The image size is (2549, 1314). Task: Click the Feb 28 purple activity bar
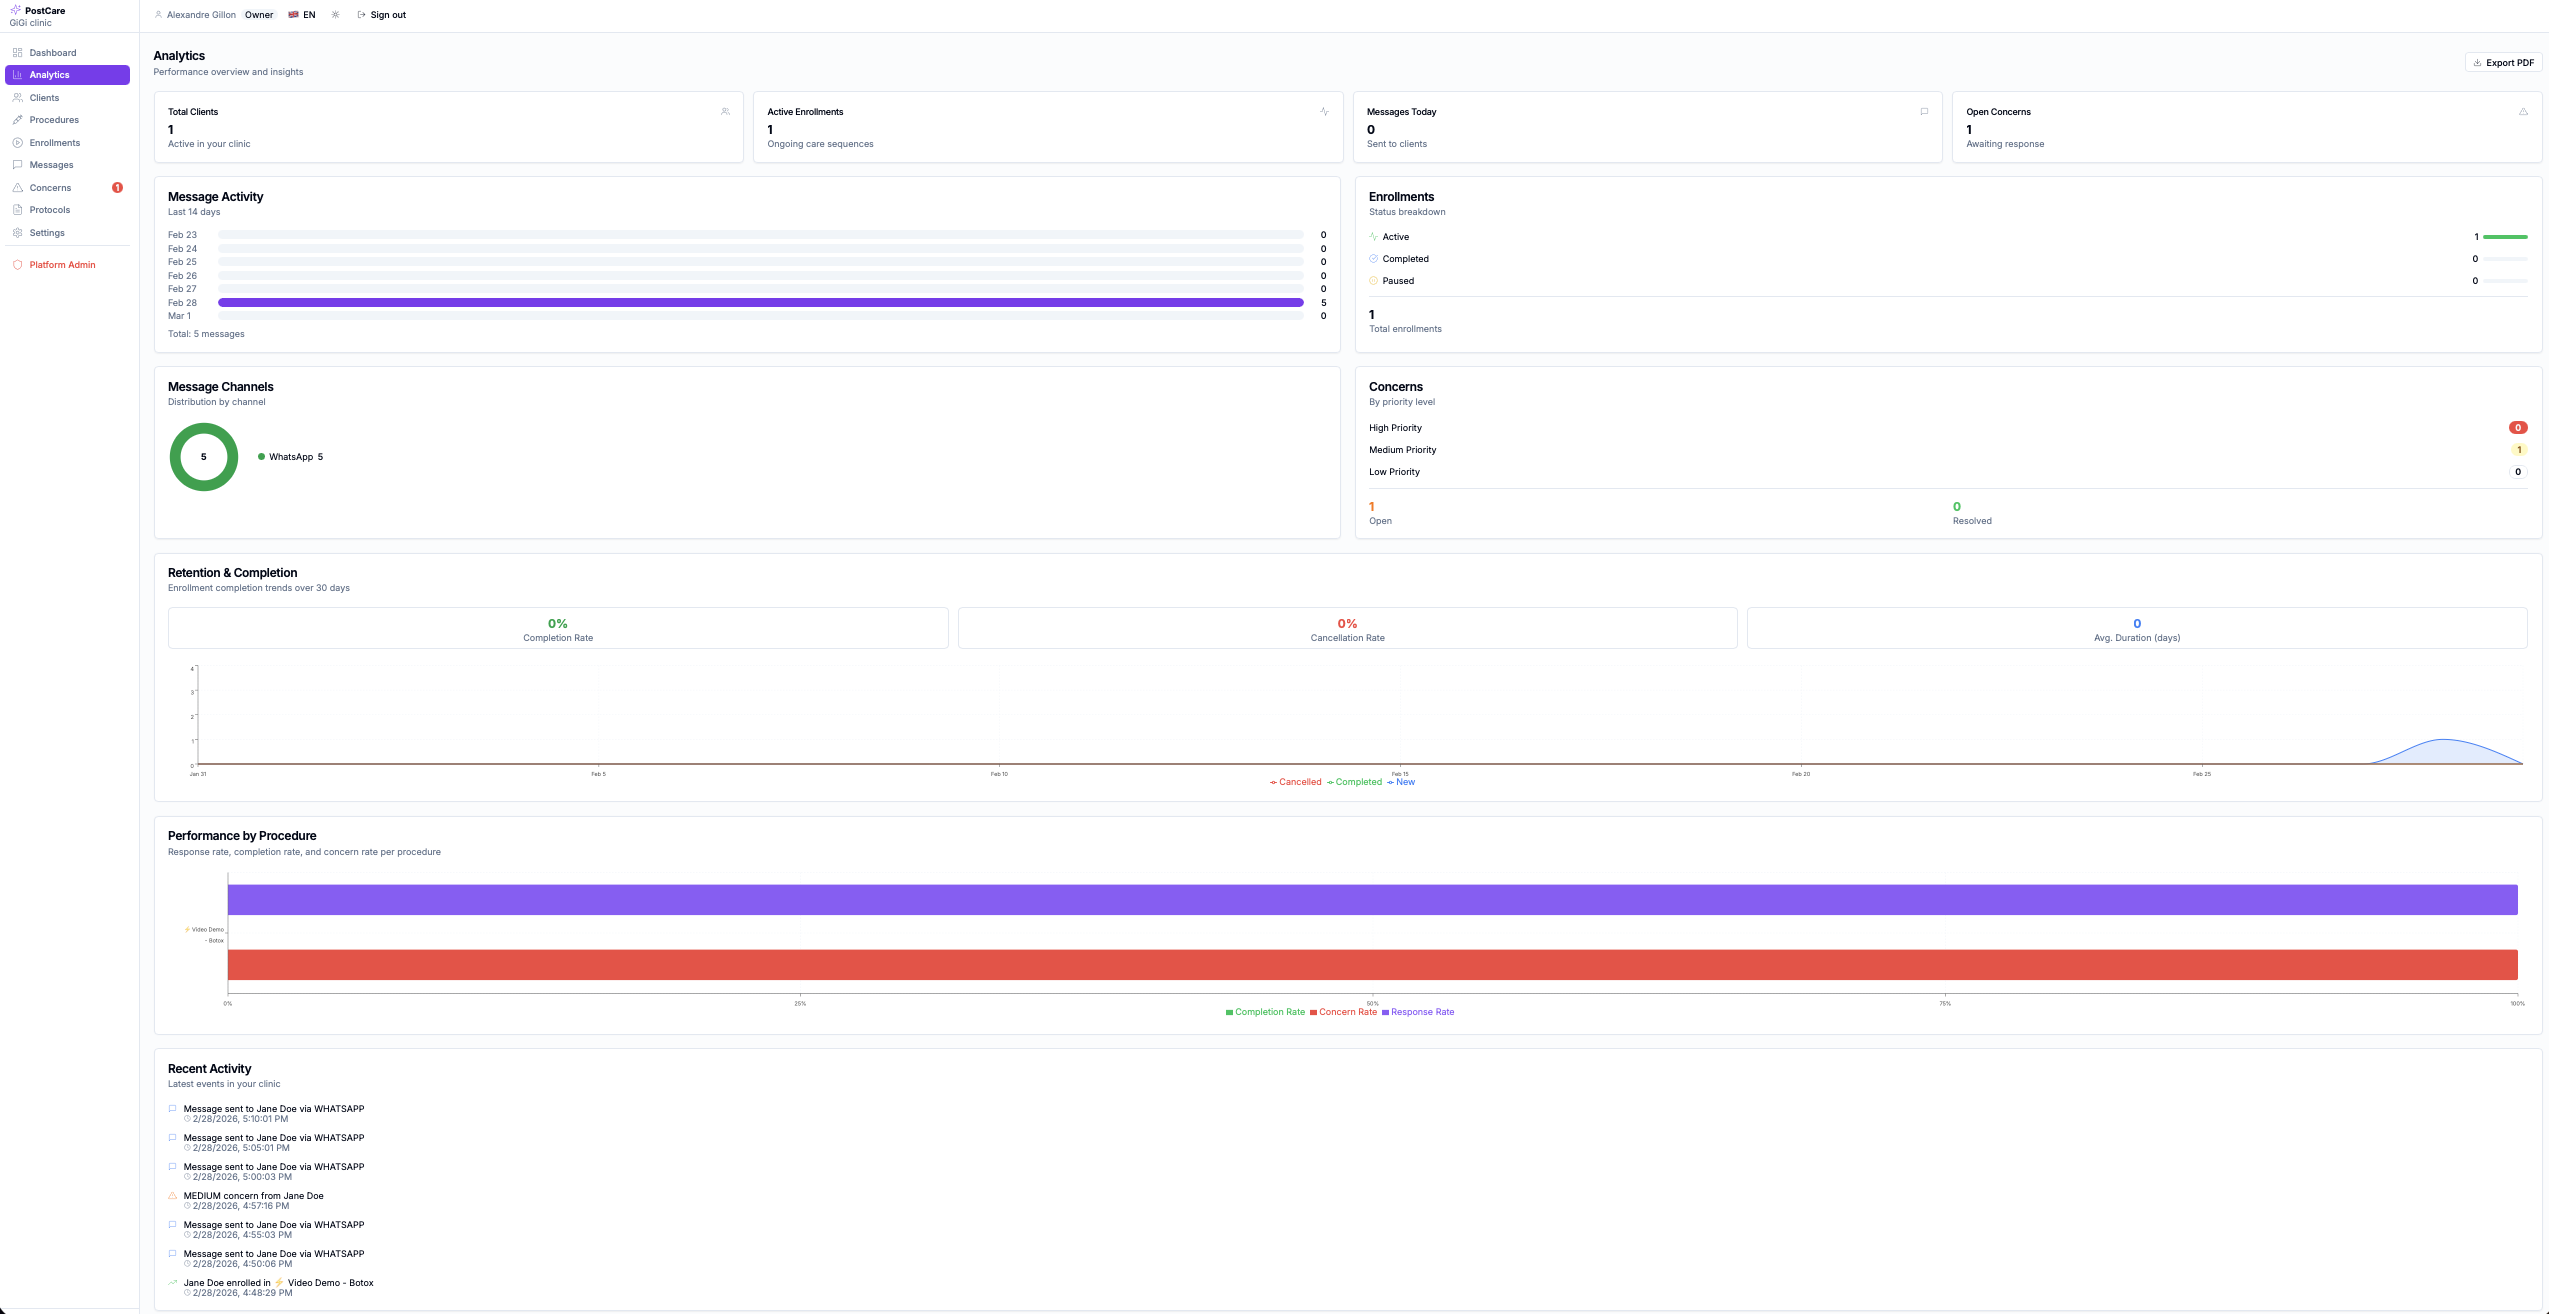[x=760, y=301]
